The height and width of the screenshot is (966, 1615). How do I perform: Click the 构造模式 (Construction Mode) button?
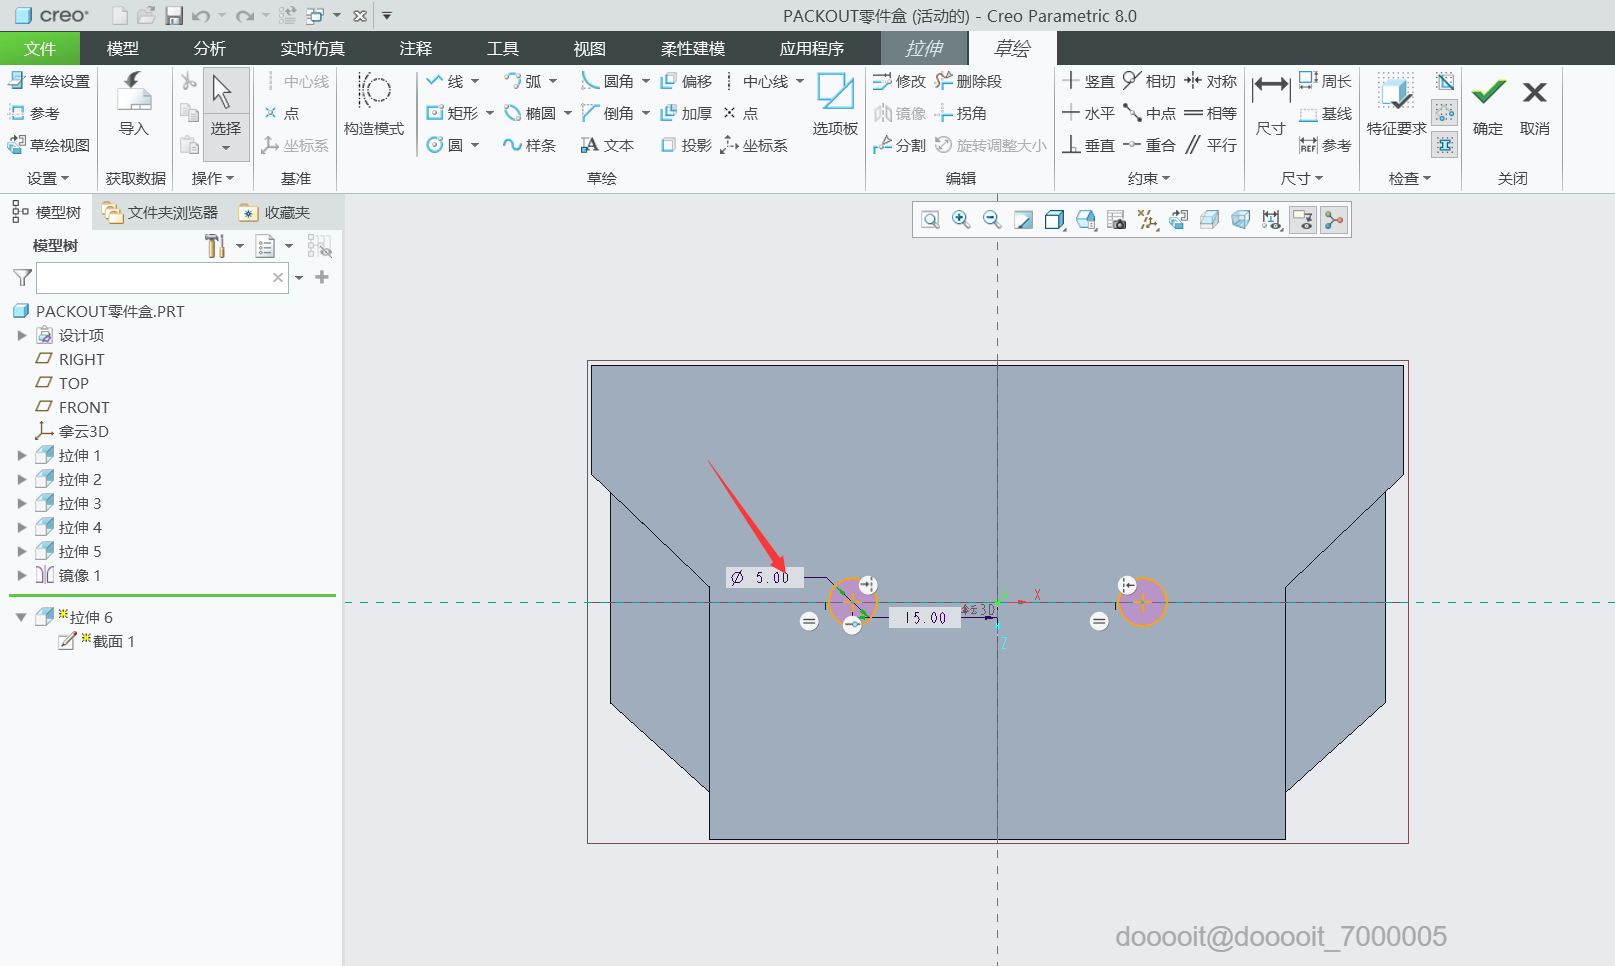tap(374, 104)
